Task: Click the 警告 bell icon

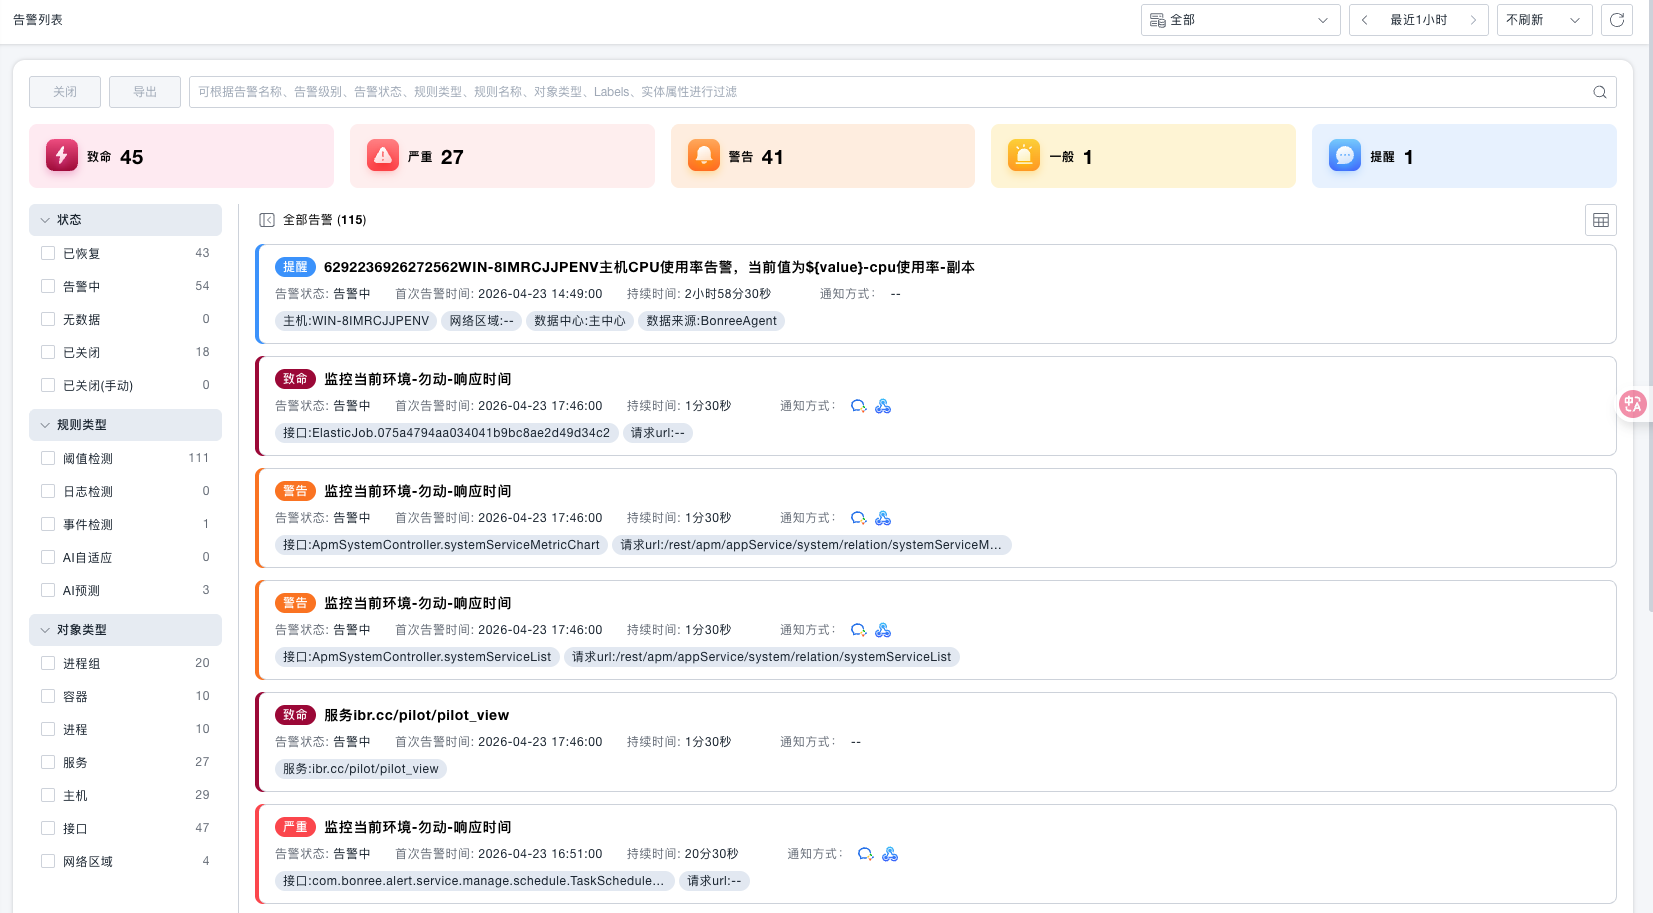Action: pos(704,155)
